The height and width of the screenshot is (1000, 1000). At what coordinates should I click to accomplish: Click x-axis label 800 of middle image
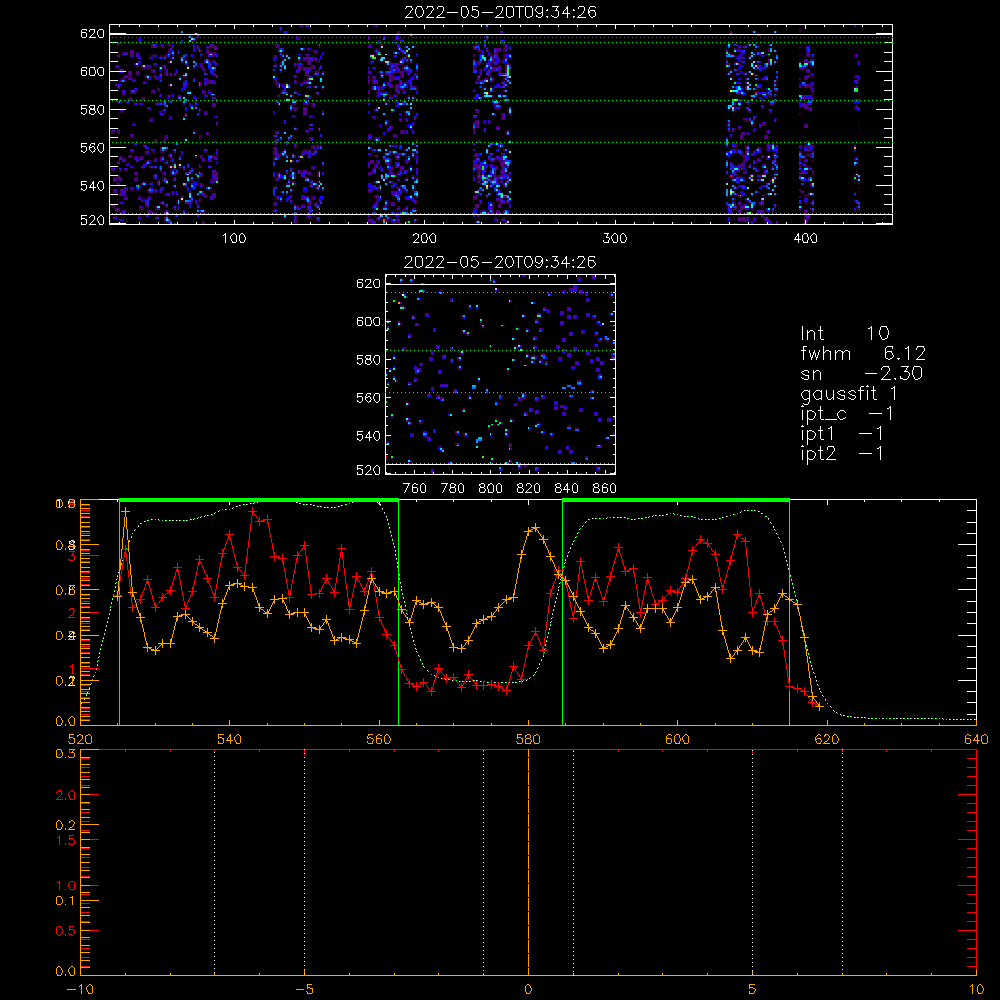[x=490, y=489]
